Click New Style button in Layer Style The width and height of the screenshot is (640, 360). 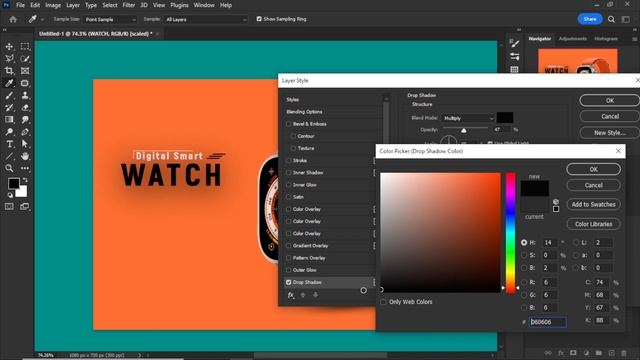[610, 133]
